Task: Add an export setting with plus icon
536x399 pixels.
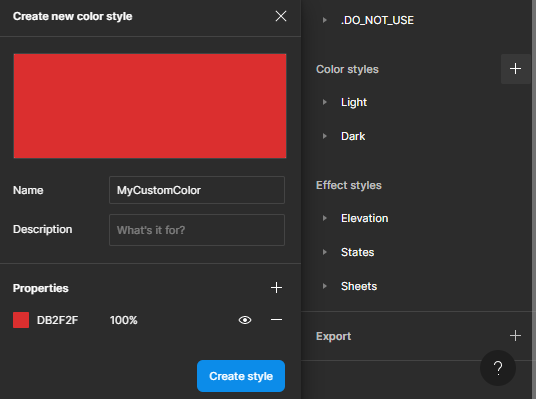Action: tap(515, 336)
